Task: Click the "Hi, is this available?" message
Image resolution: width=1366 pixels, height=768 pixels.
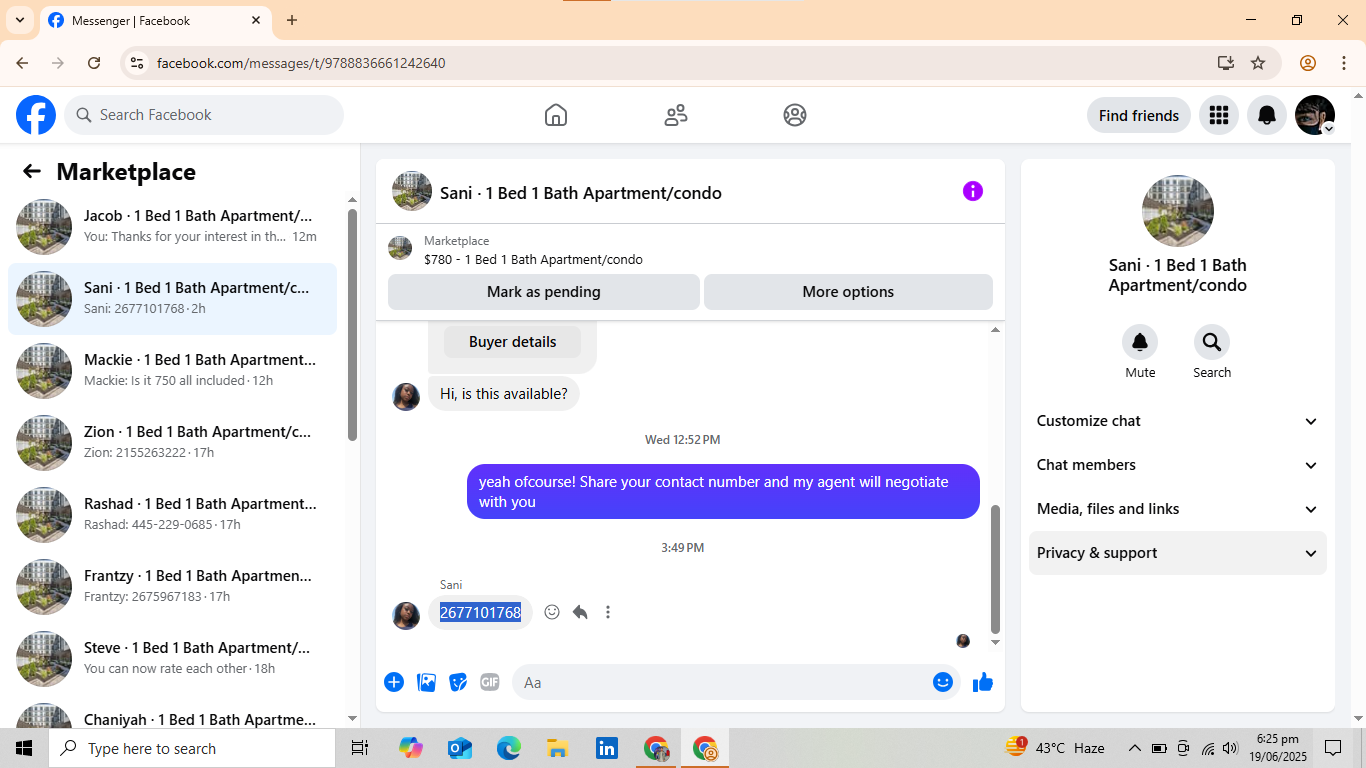Action: click(x=504, y=394)
